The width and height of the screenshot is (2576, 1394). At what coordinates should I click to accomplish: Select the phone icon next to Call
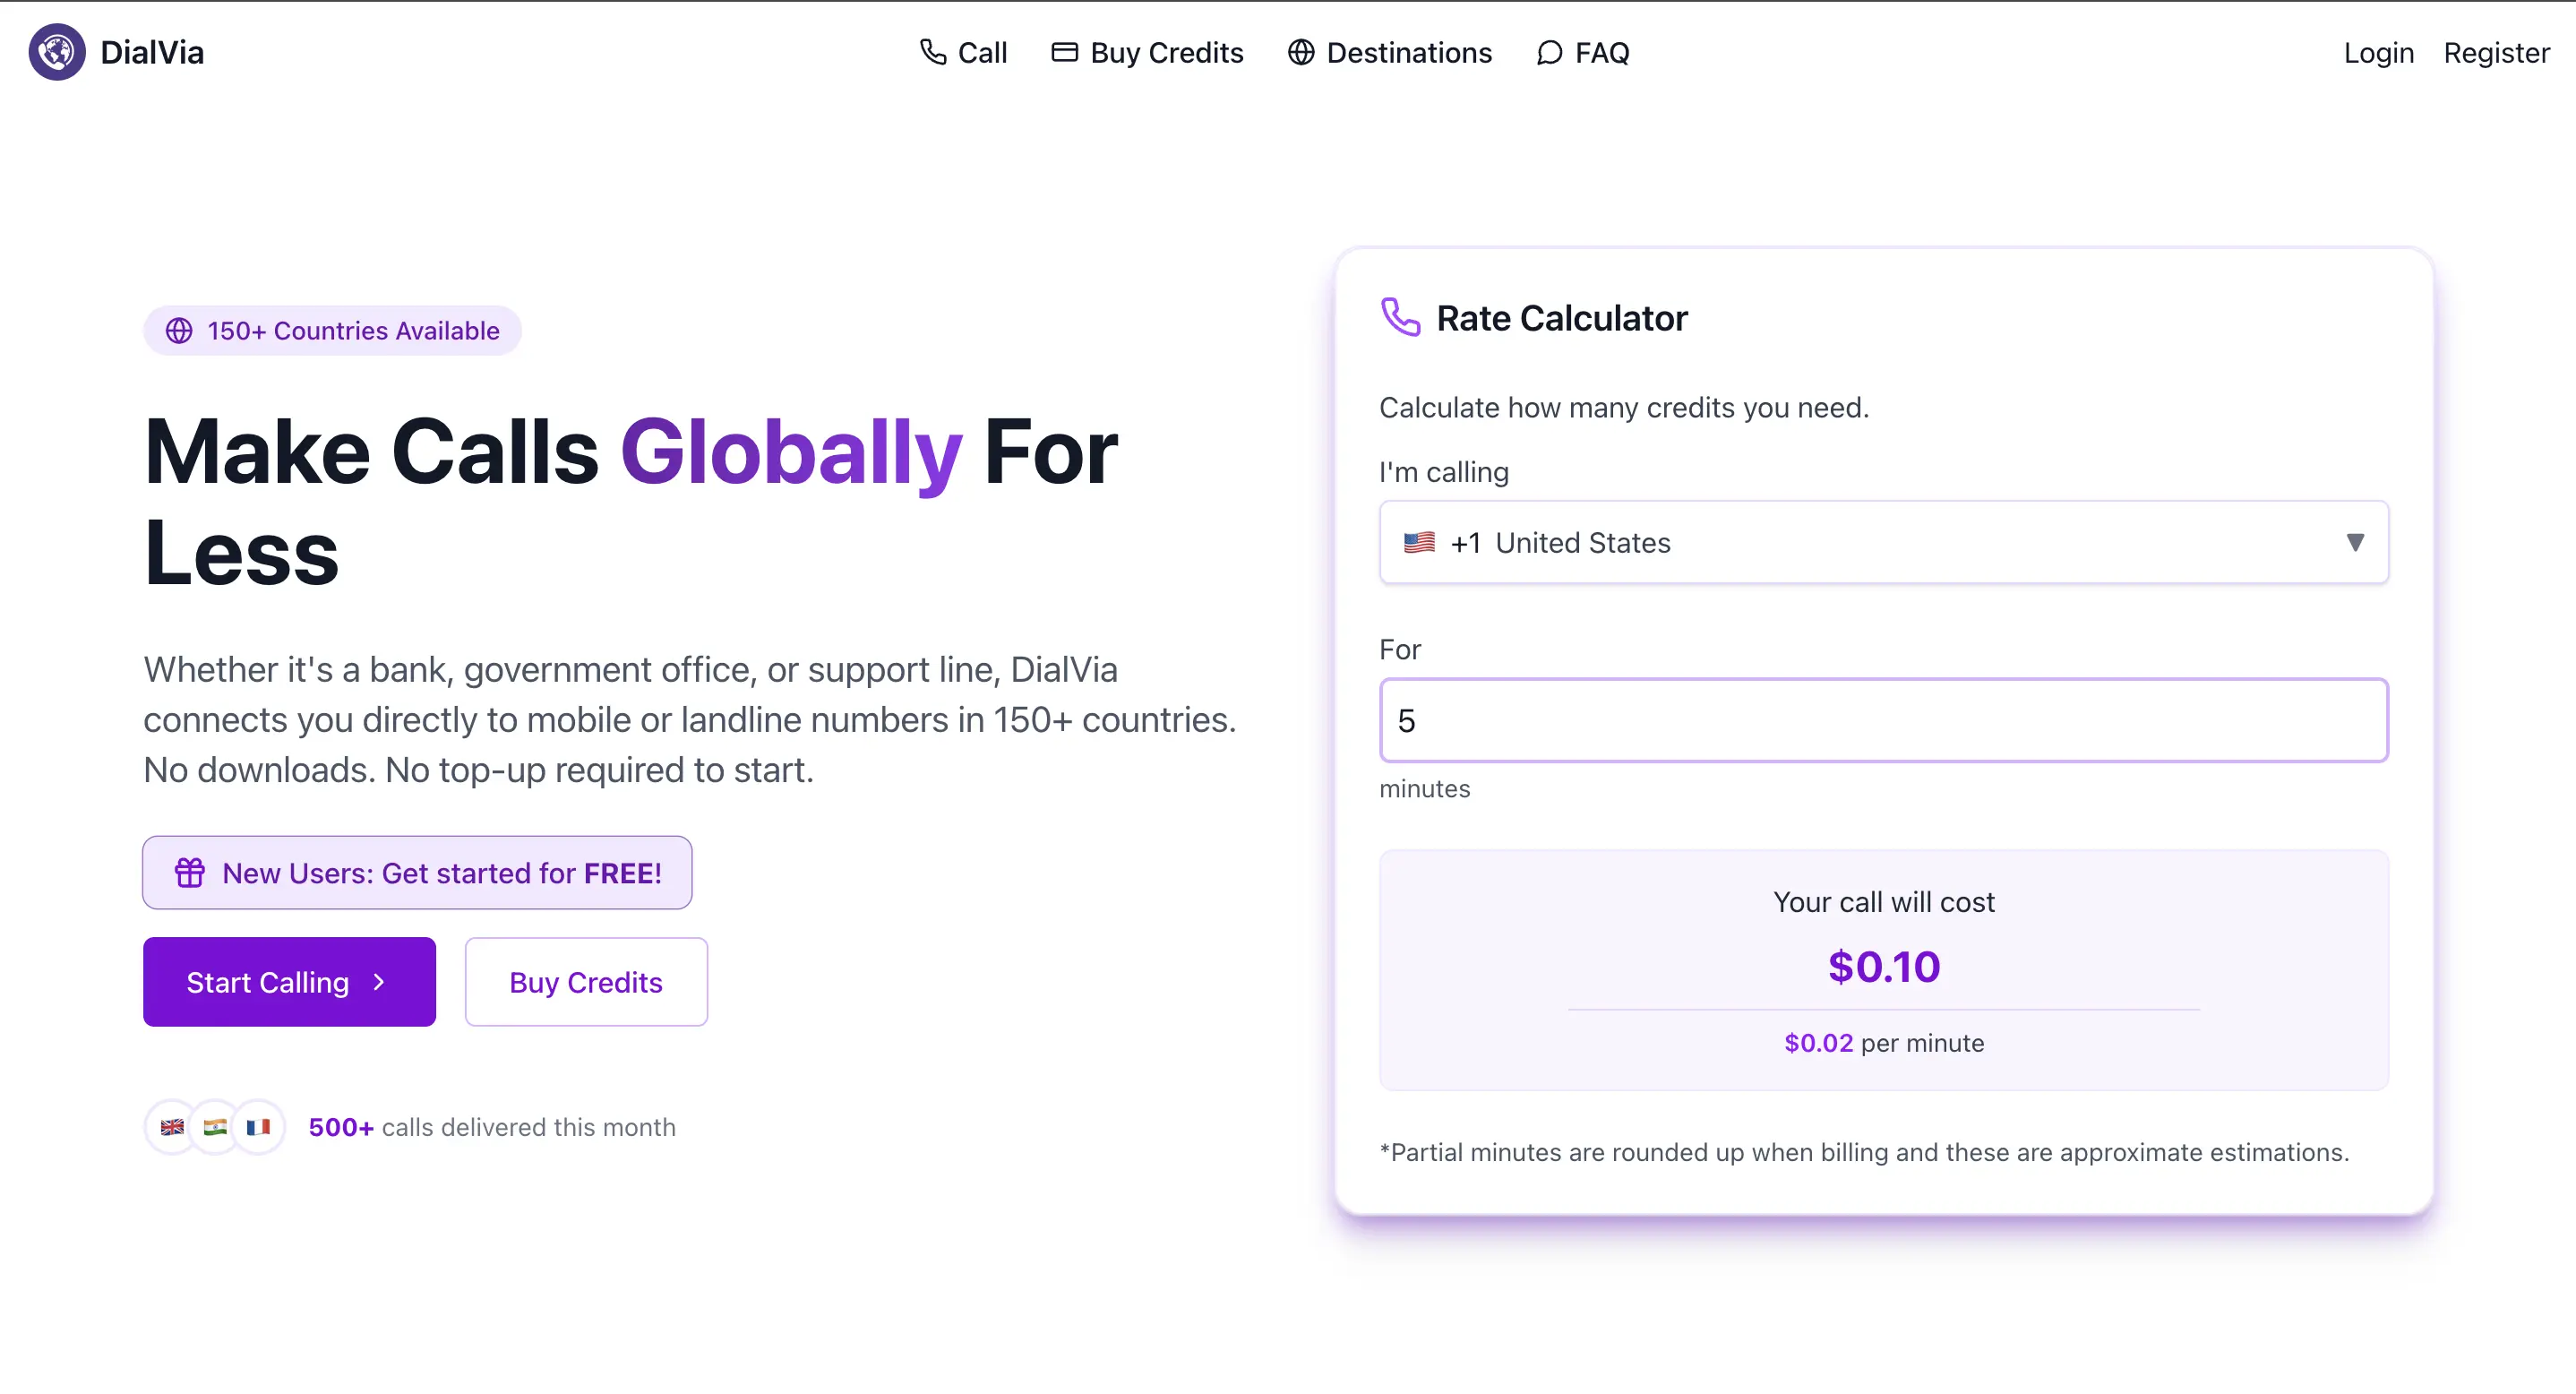(932, 52)
